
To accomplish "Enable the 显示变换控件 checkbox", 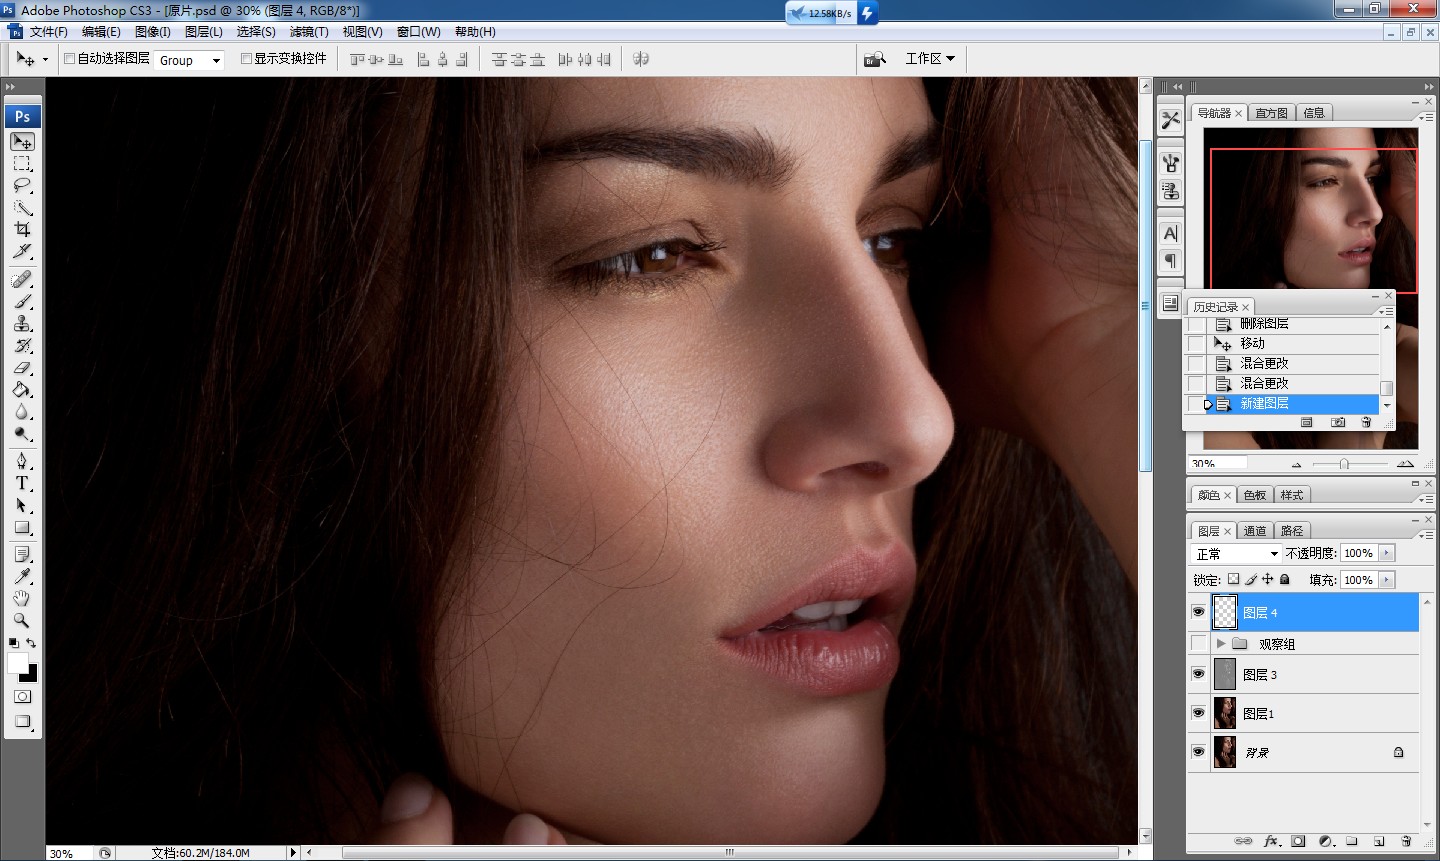I will (246, 59).
